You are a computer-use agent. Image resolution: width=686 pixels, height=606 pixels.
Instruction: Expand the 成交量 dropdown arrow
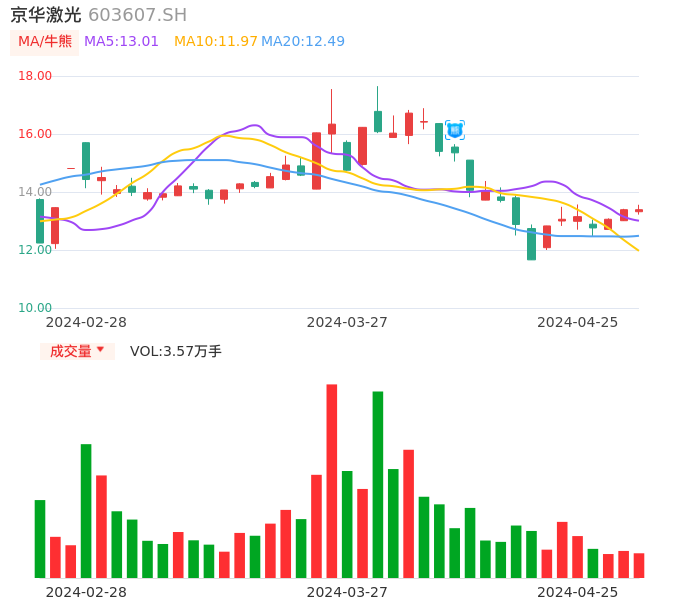tap(100, 350)
